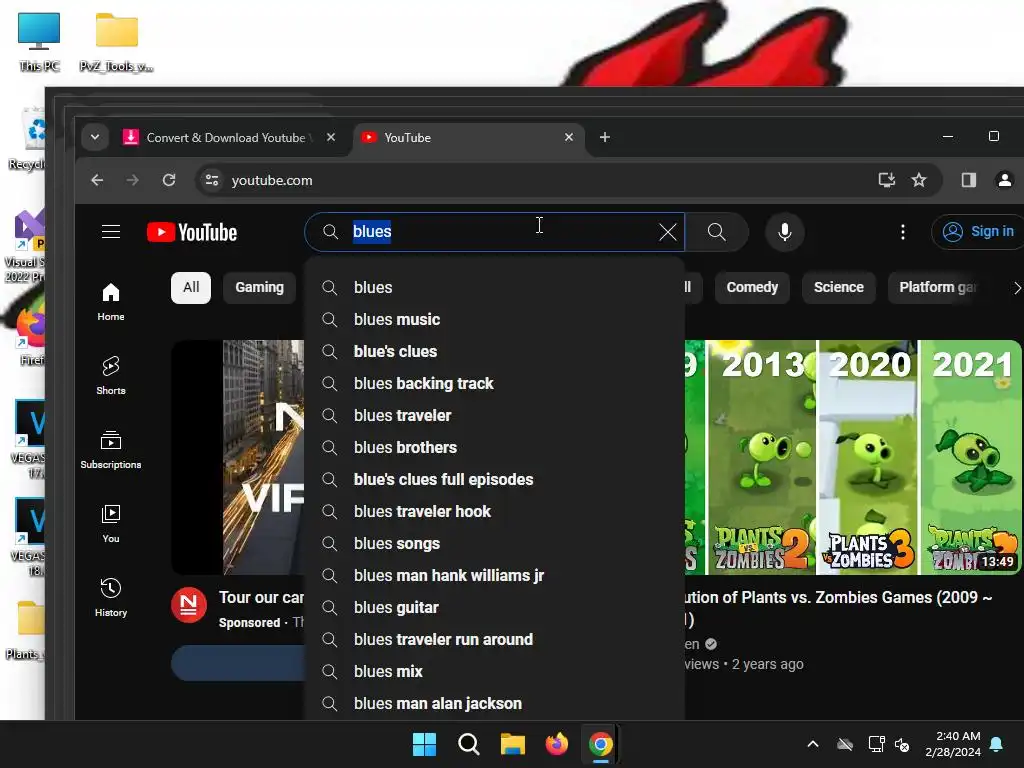Click the install app icon in address bar
The height and width of the screenshot is (768, 1024).
(886, 180)
